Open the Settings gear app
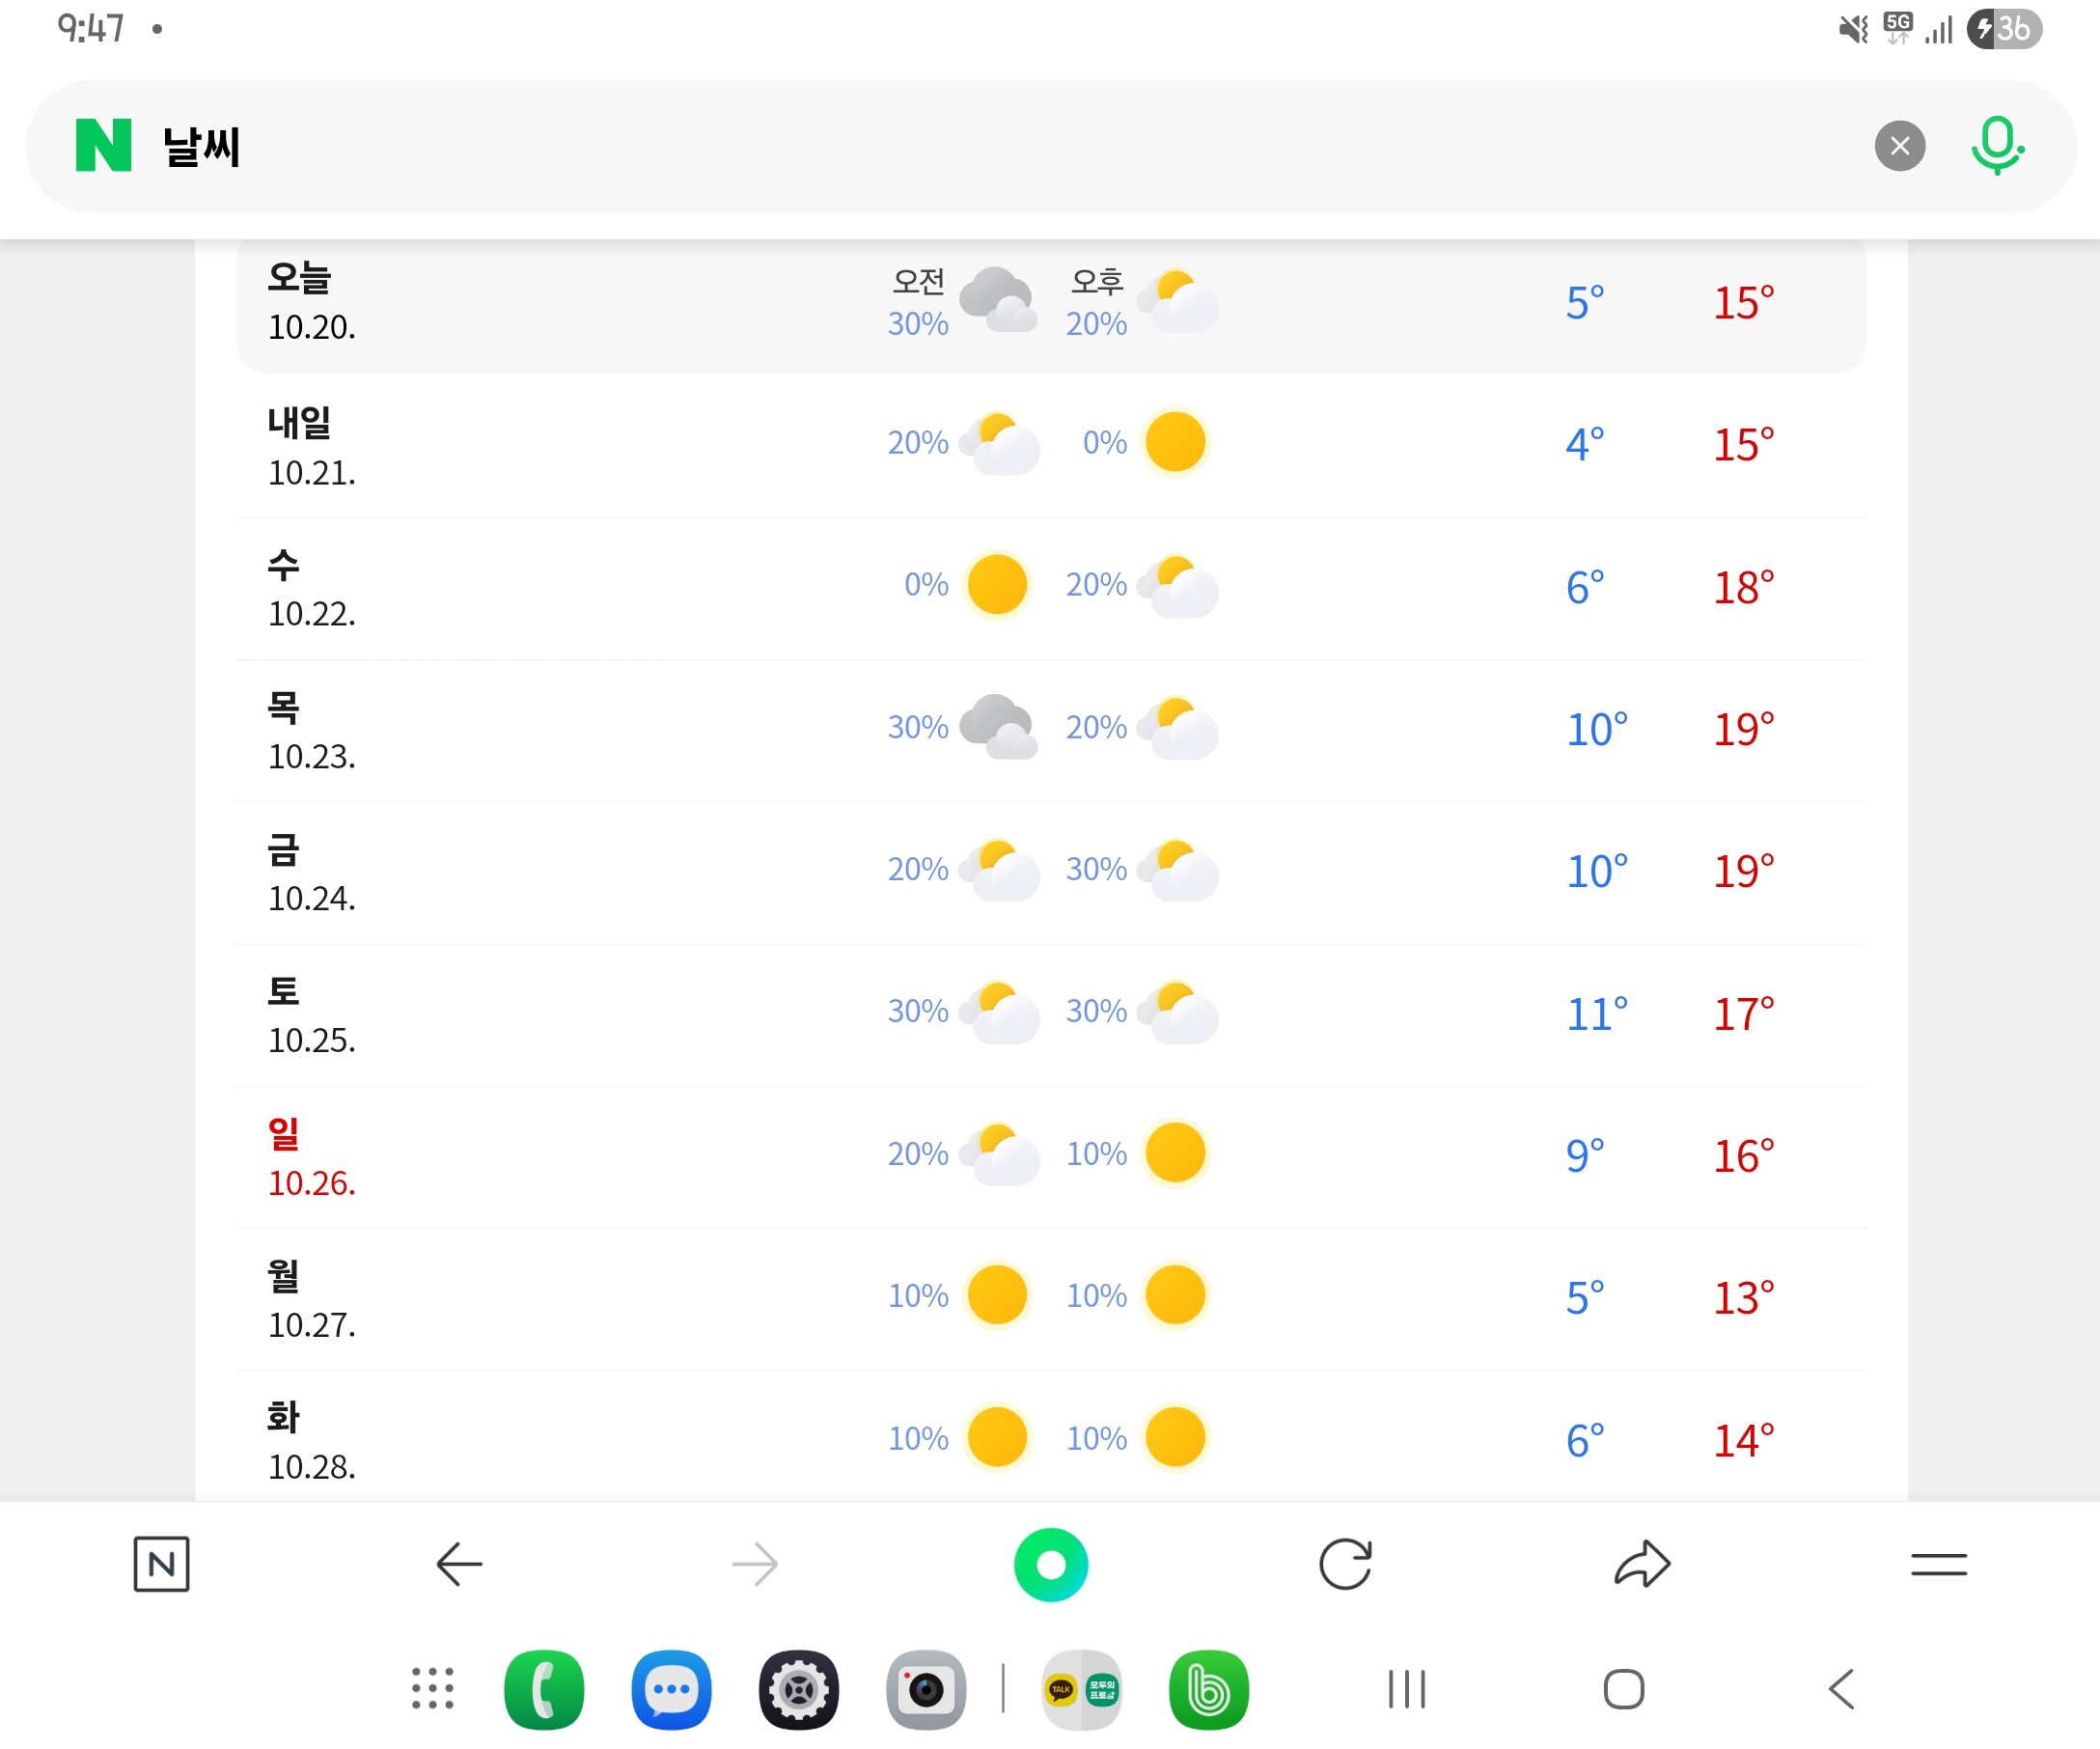 [x=798, y=1688]
